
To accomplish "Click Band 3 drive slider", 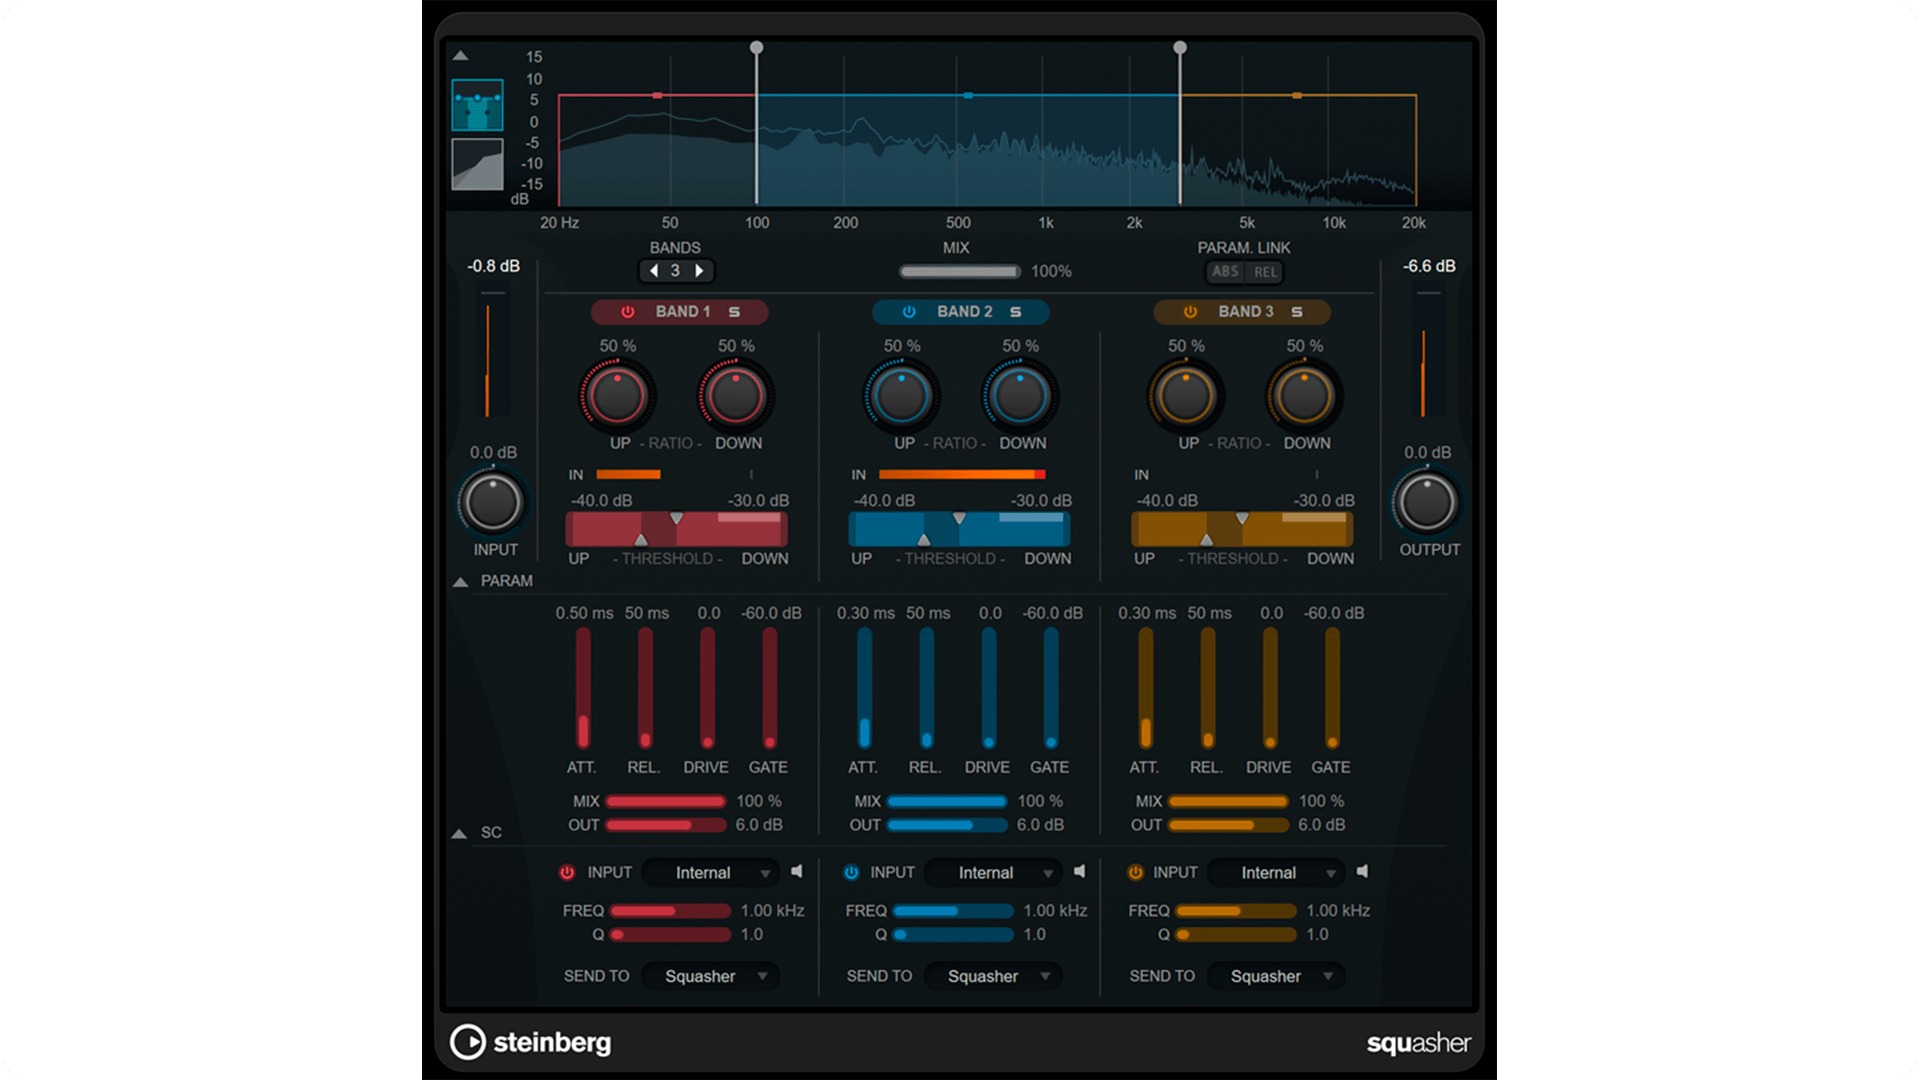I will coord(1270,688).
